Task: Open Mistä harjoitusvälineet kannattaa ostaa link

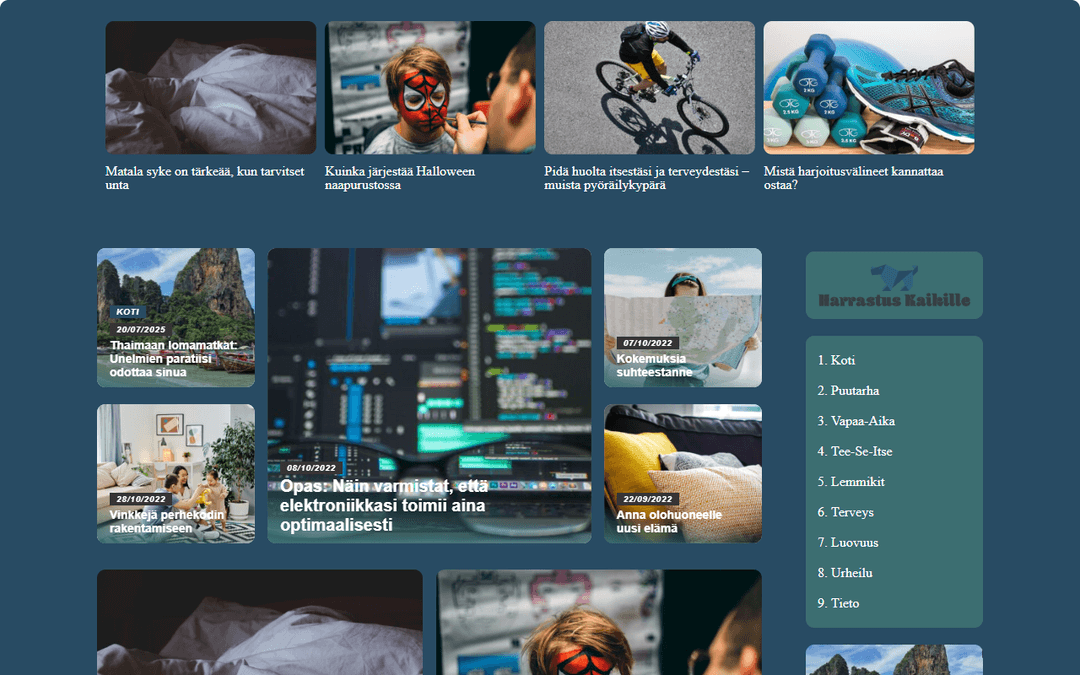Action: pos(853,178)
